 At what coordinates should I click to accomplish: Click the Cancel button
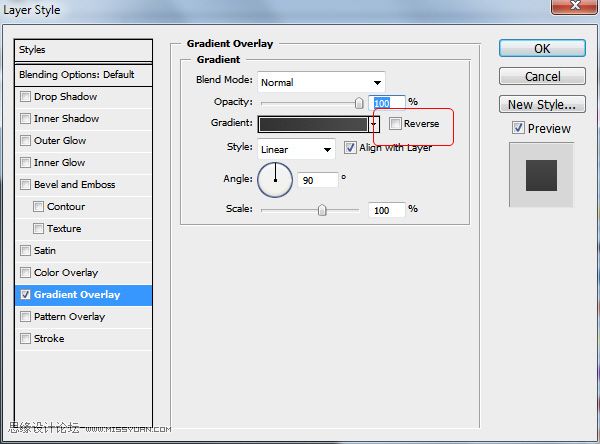click(x=542, y=76)
